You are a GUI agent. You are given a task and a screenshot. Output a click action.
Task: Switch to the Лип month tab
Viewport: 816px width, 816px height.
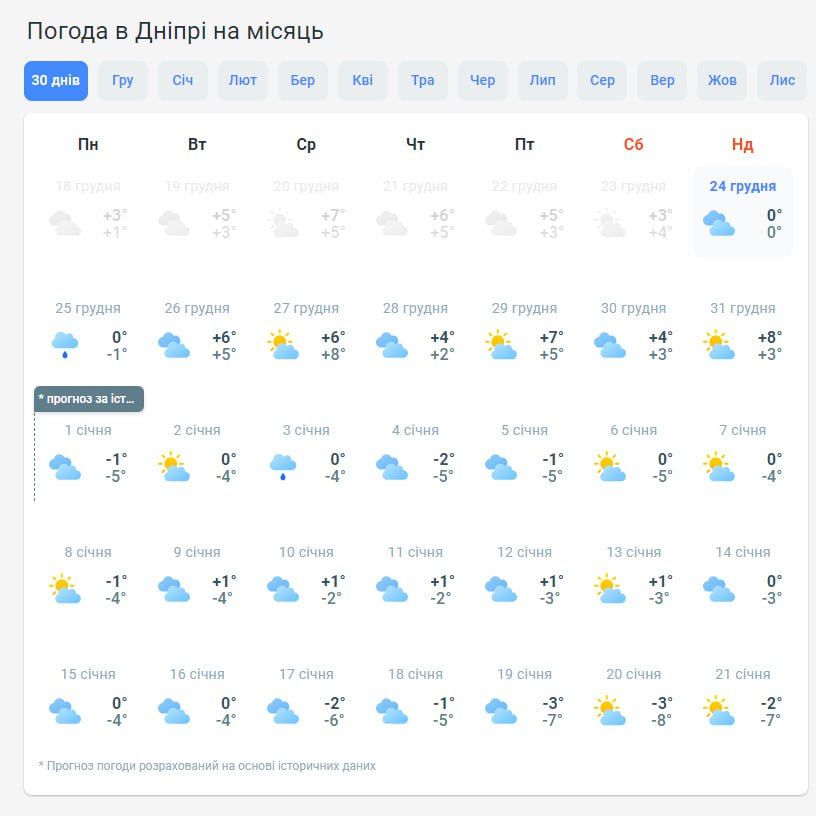tap(543, 81)
